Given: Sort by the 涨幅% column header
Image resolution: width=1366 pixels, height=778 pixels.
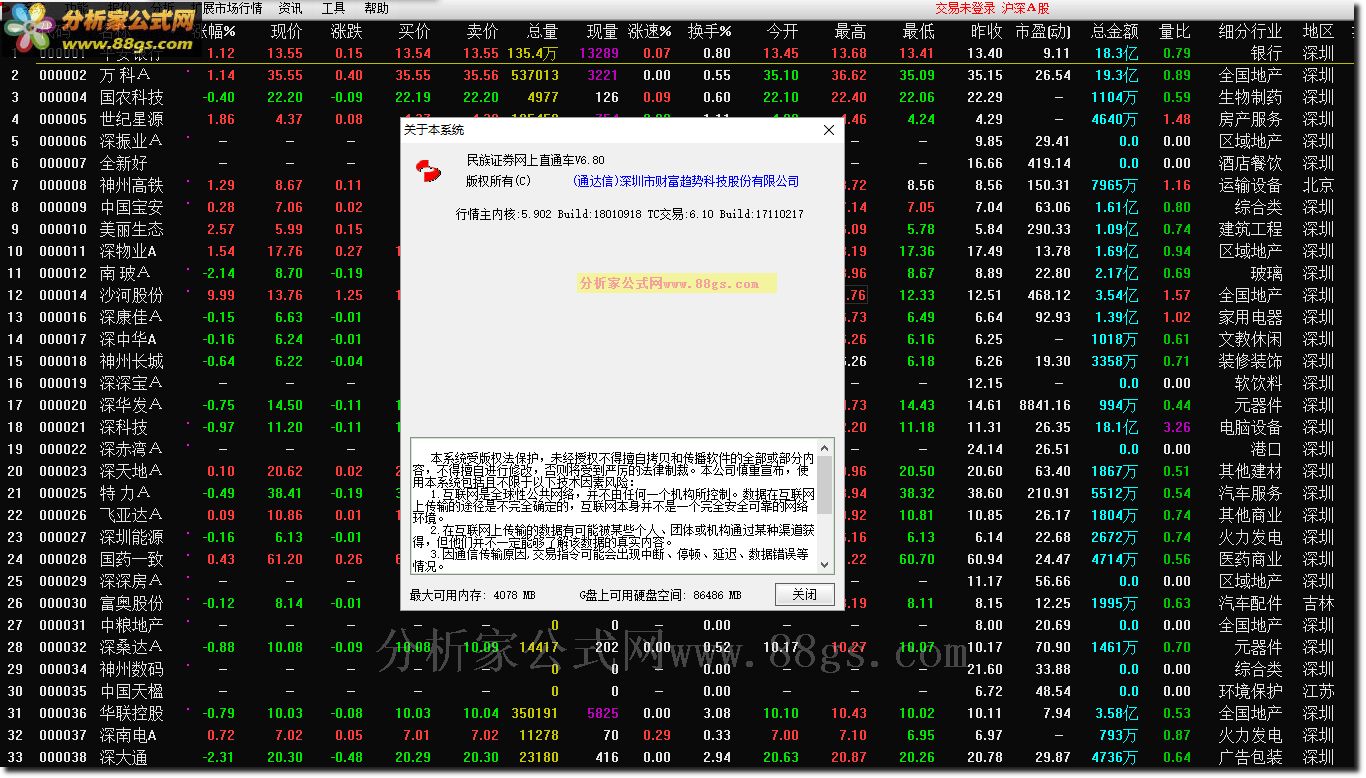Looking at the screenshot, I should 214,32.
